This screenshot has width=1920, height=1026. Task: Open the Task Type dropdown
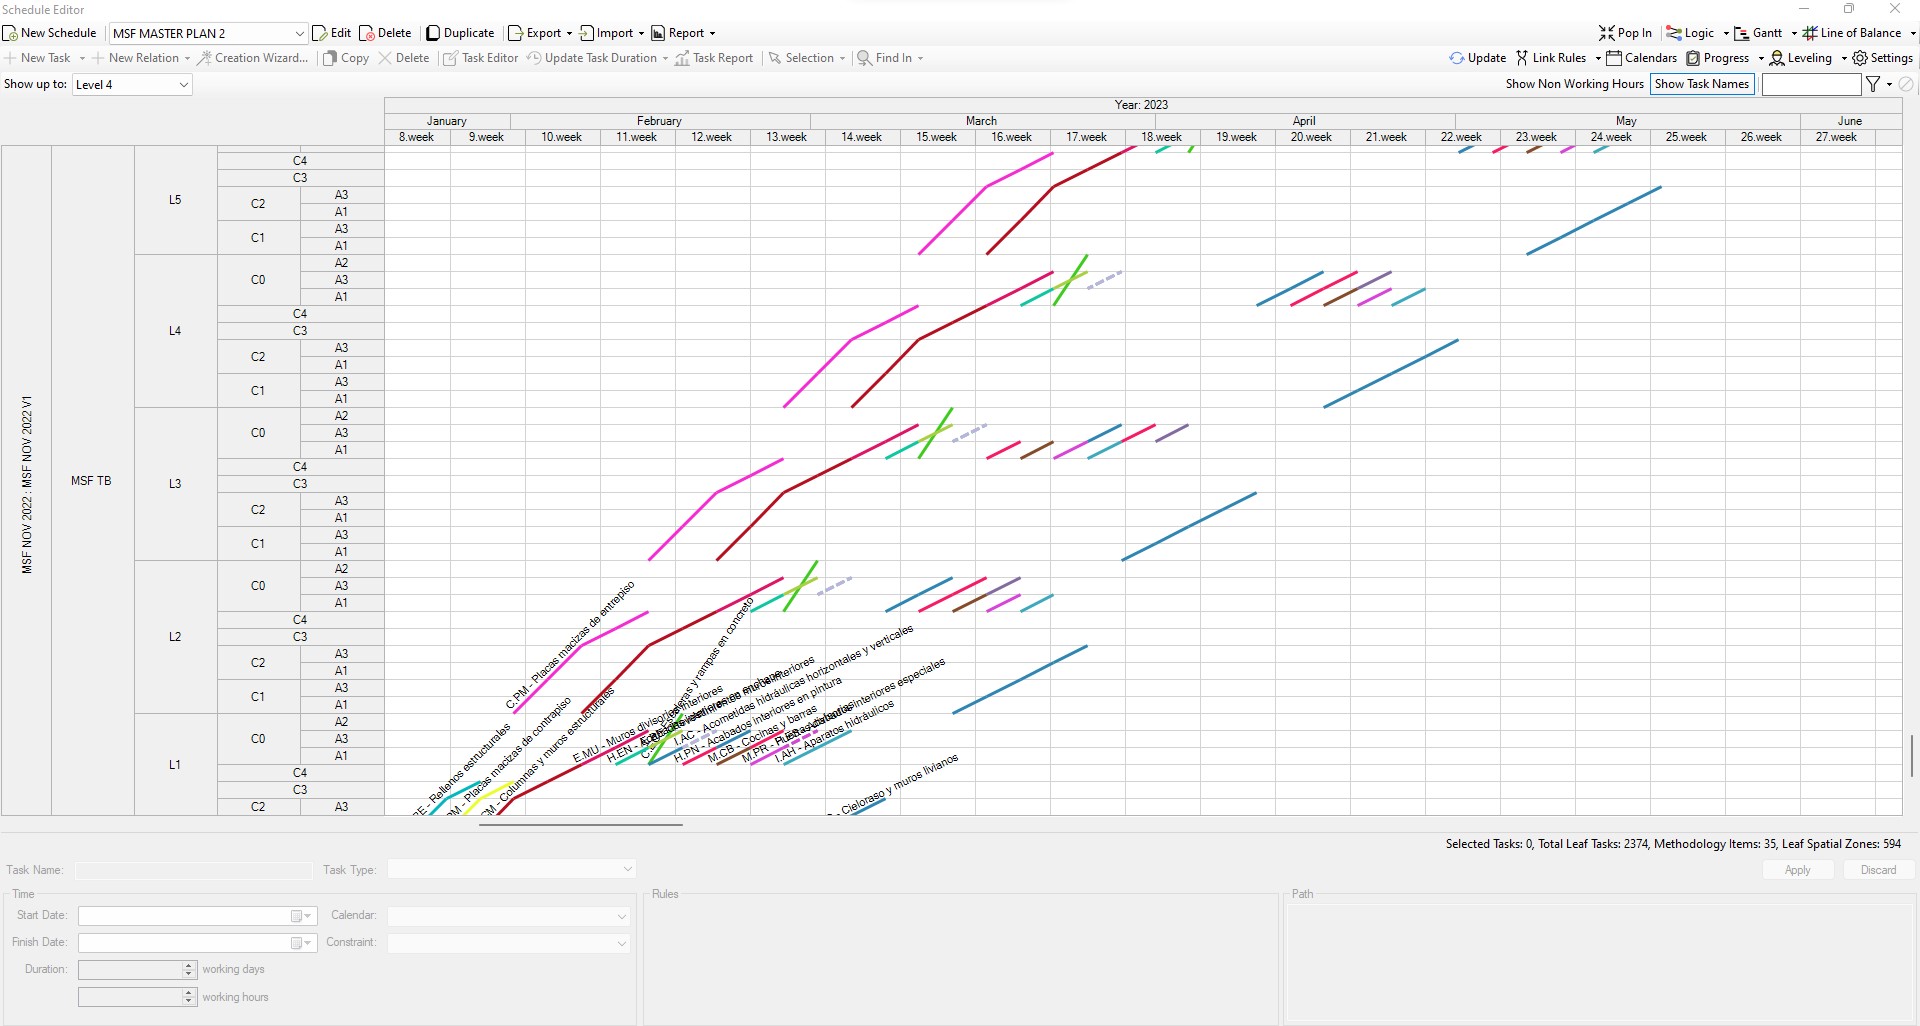511,869
